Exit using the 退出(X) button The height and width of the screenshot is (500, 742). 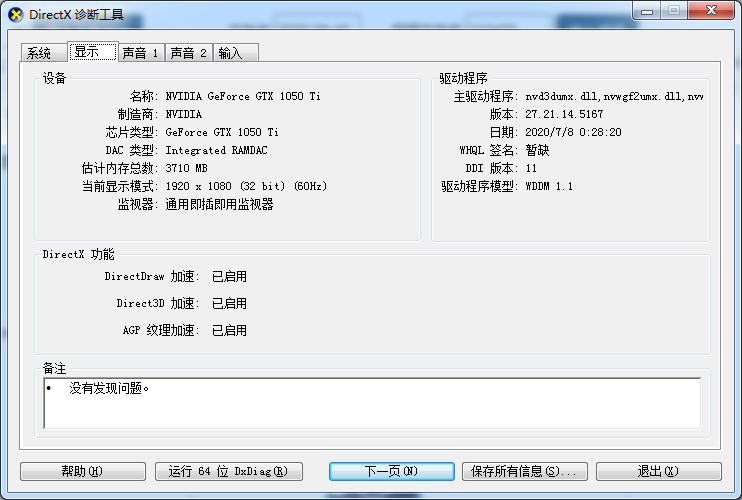tap(658, 471)
